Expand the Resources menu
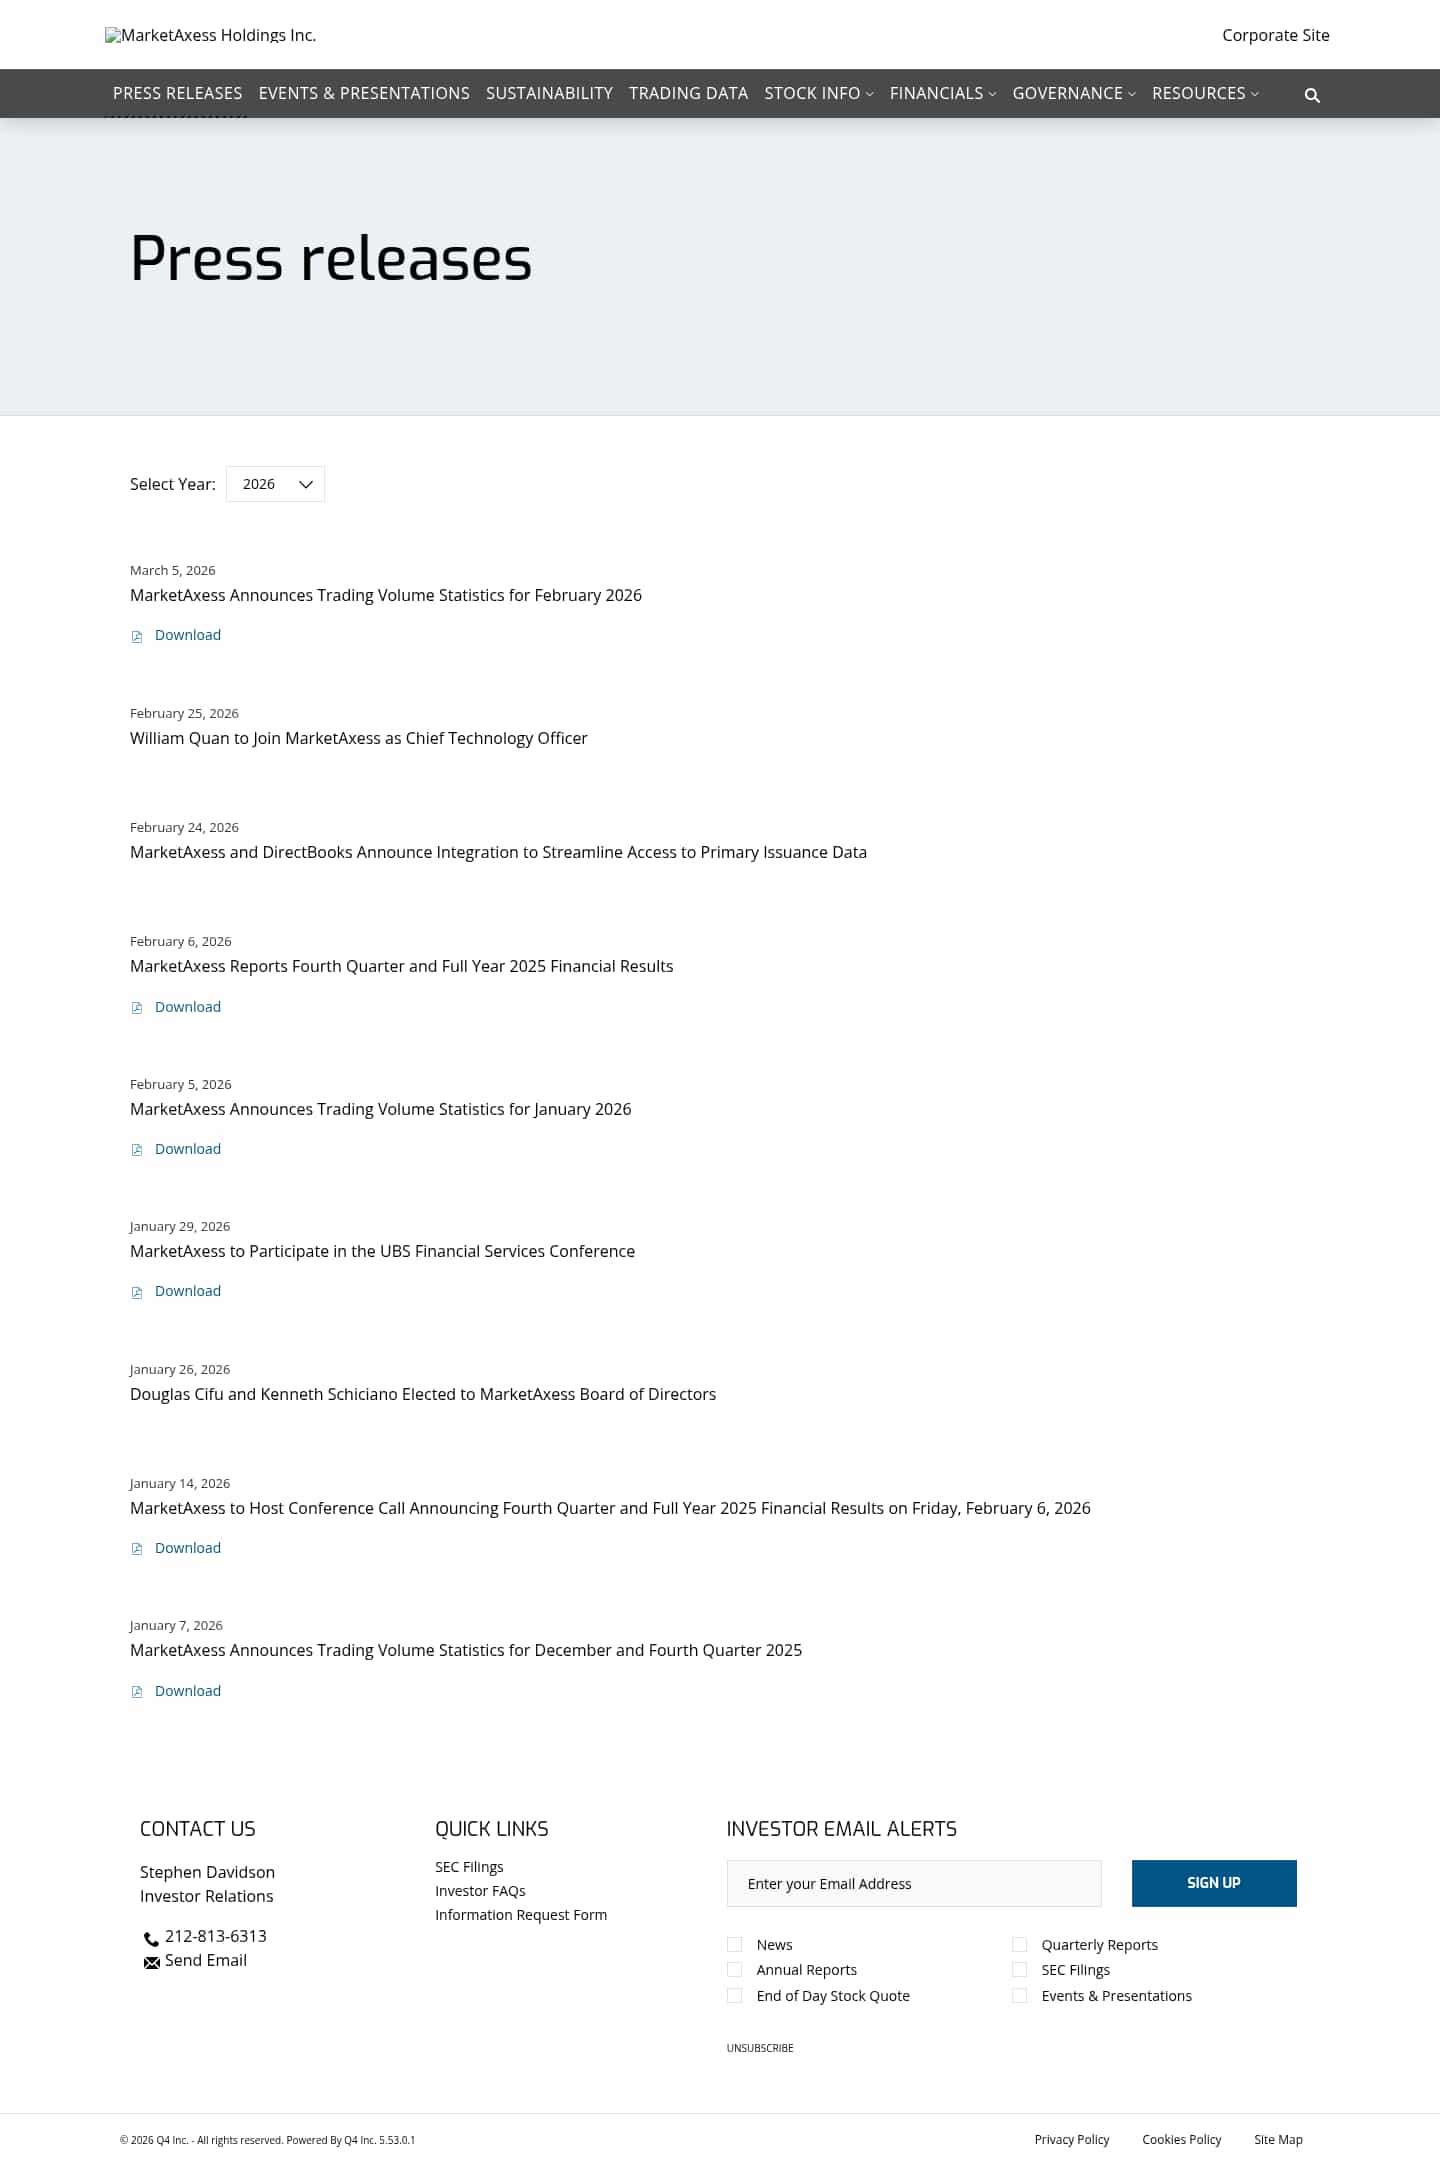This screenshot has width=1440, height=2161. [1205, 93]
